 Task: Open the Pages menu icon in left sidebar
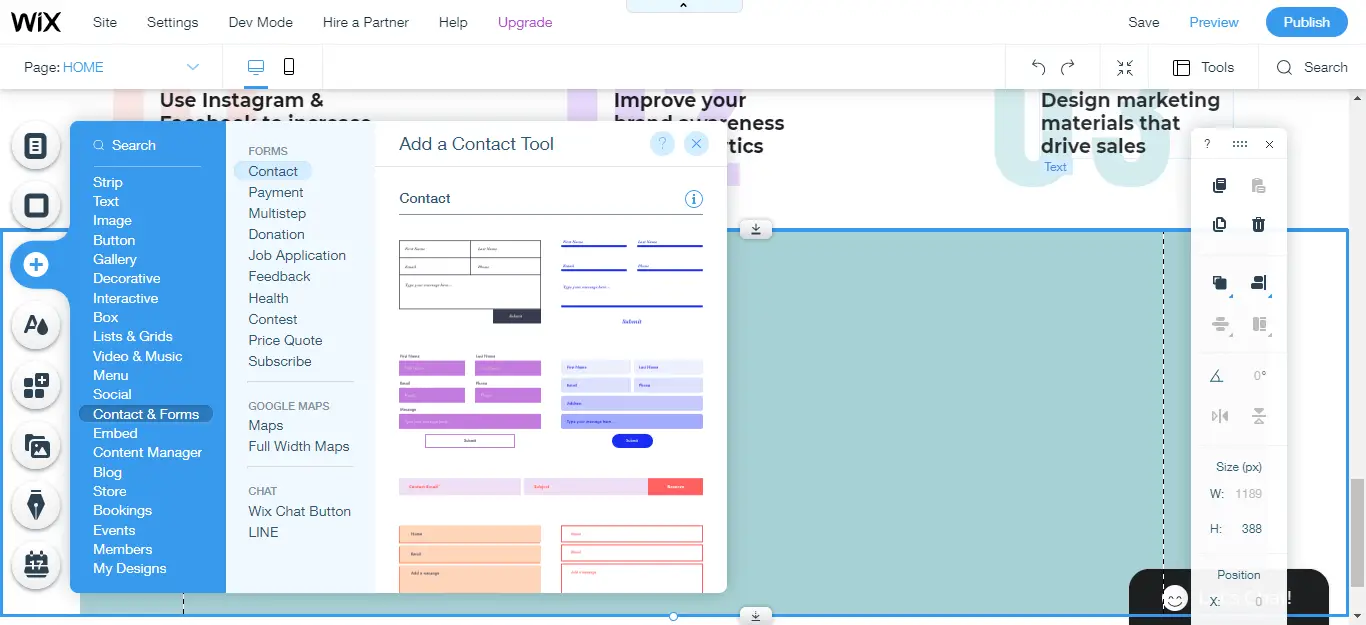(36, 146)
